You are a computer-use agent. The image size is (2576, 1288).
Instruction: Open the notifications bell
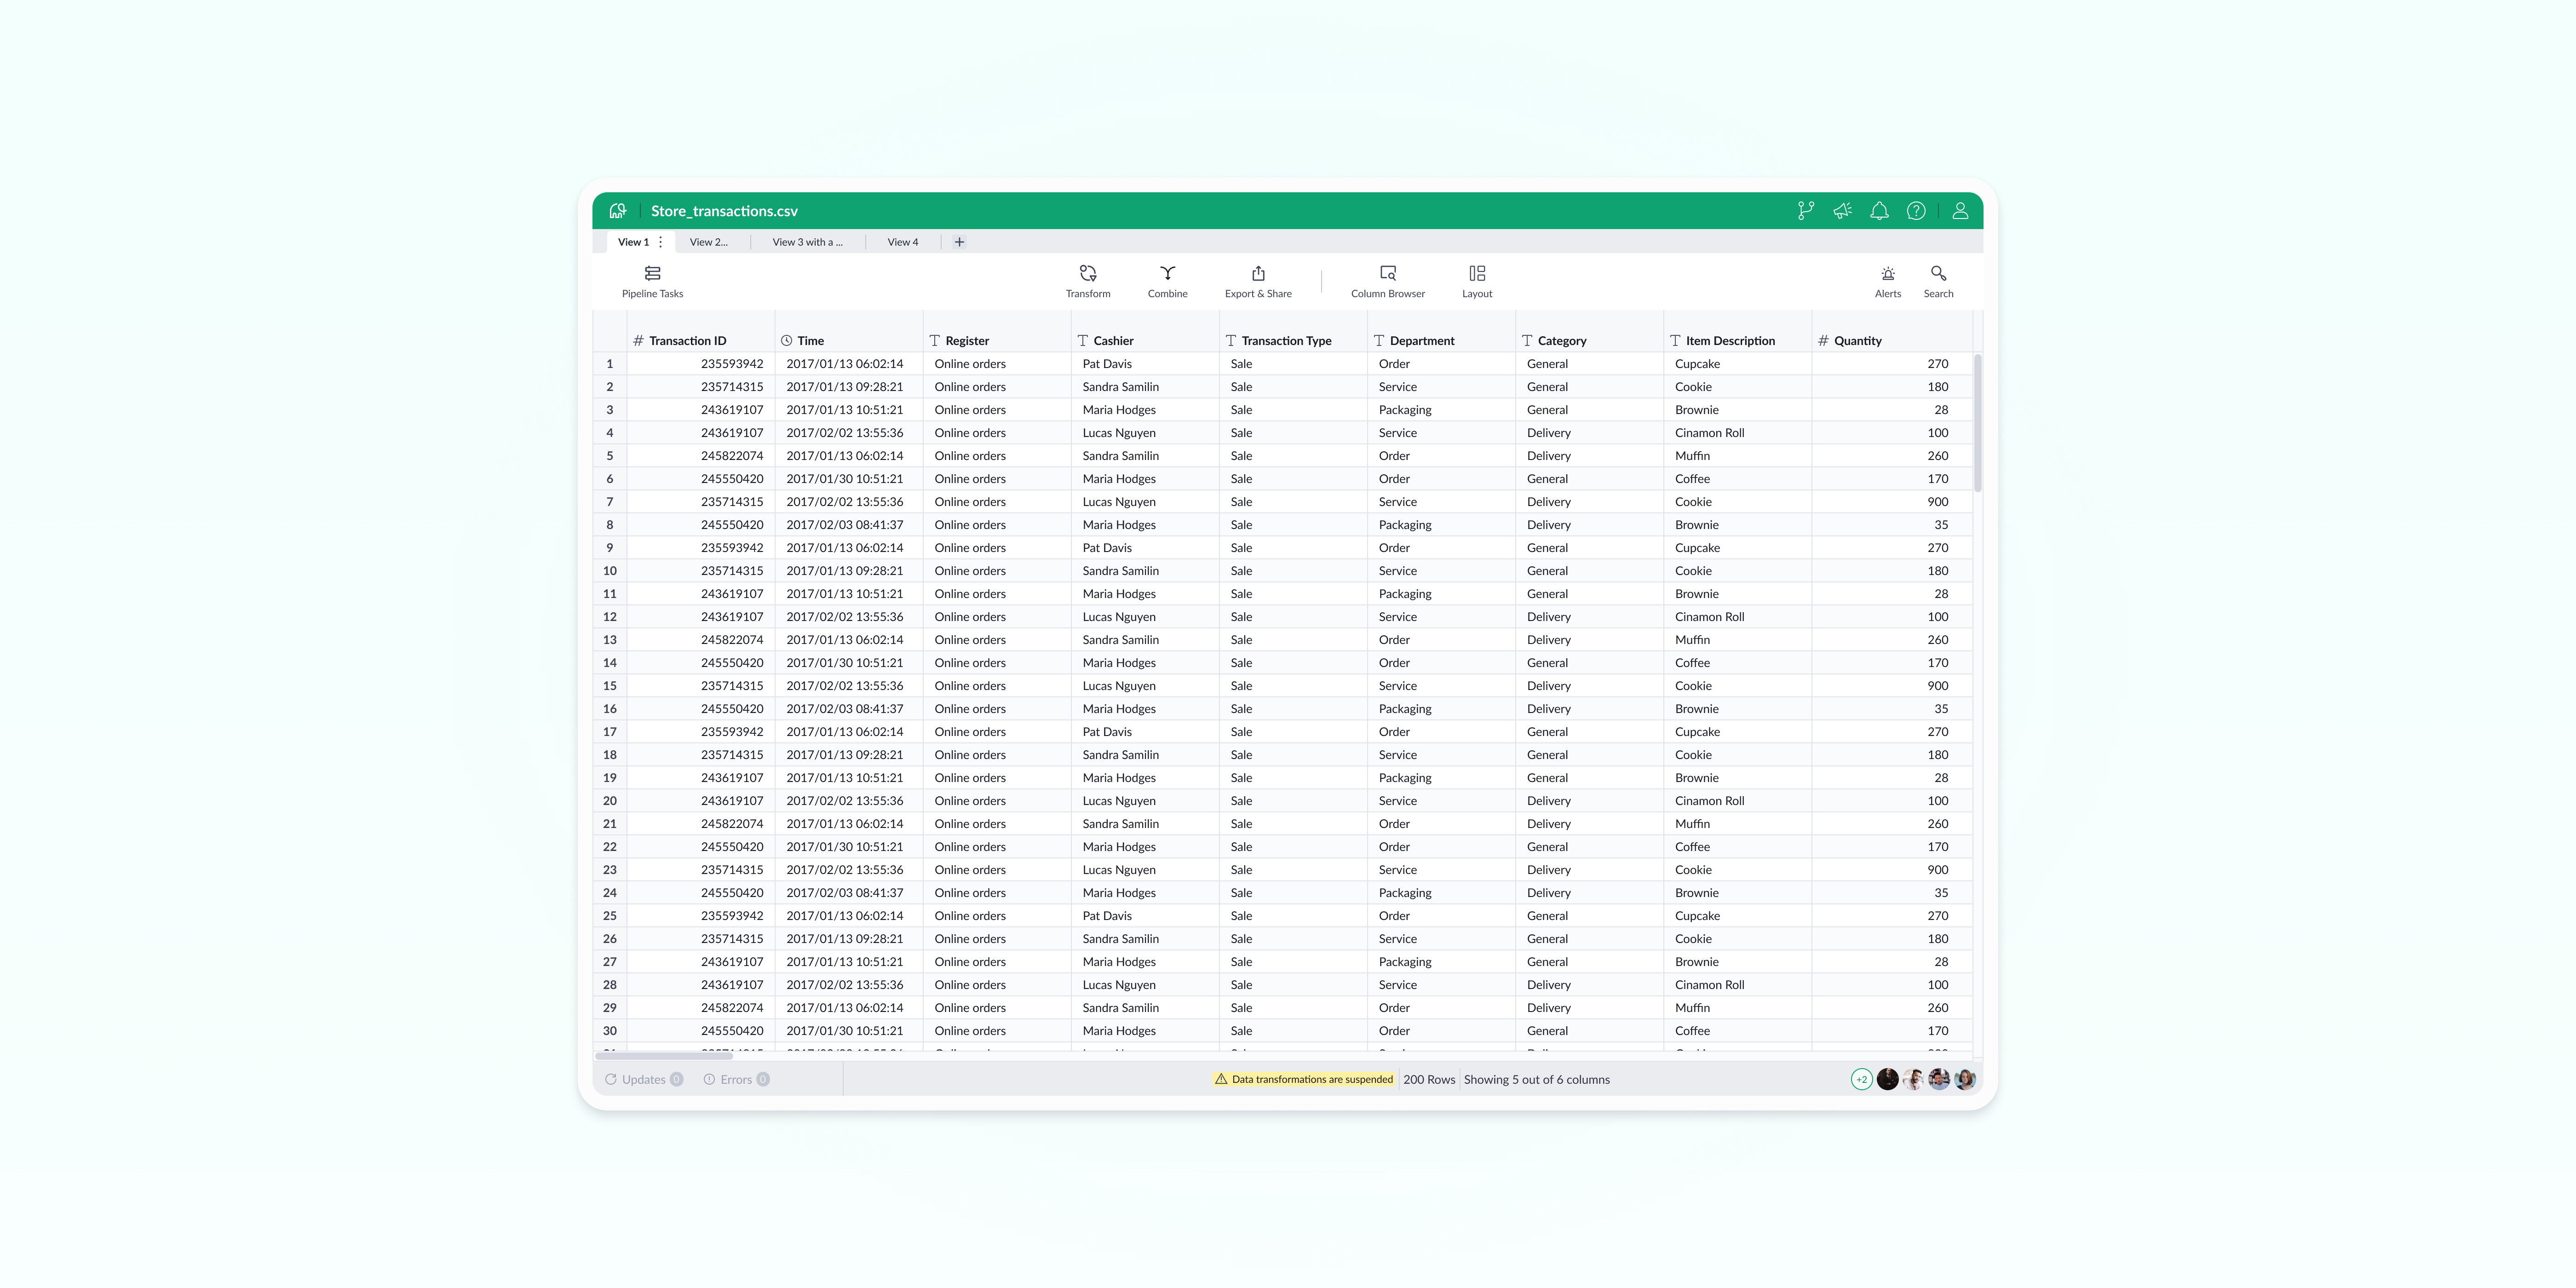click(1879, 211)
